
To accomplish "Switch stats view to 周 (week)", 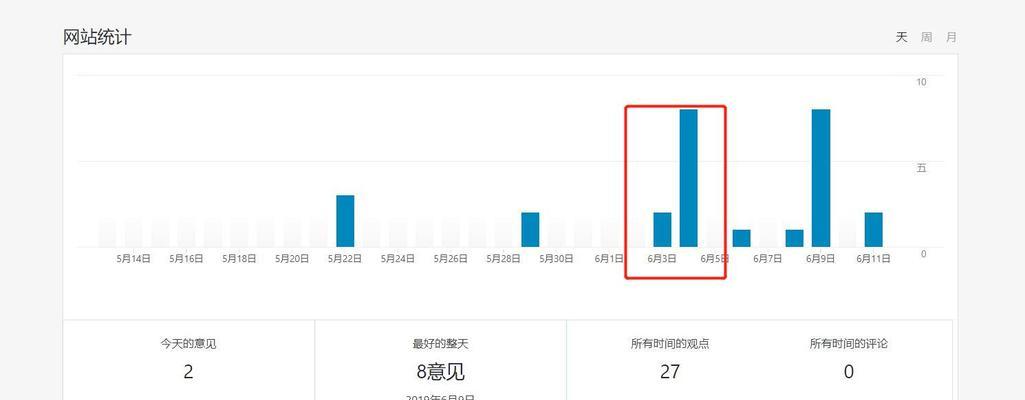I will (x=926, y=37).
